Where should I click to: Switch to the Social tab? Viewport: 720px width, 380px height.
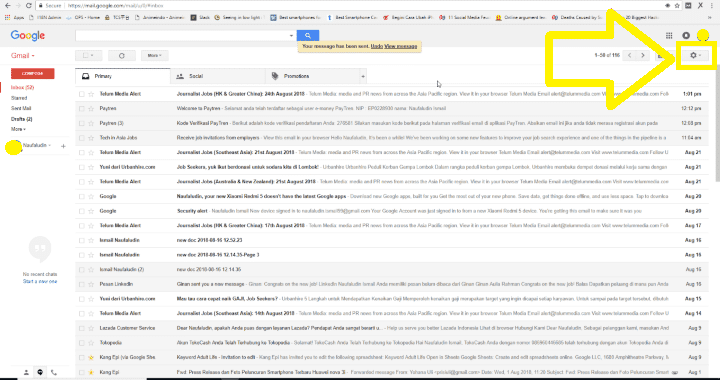tap(218, 76)
